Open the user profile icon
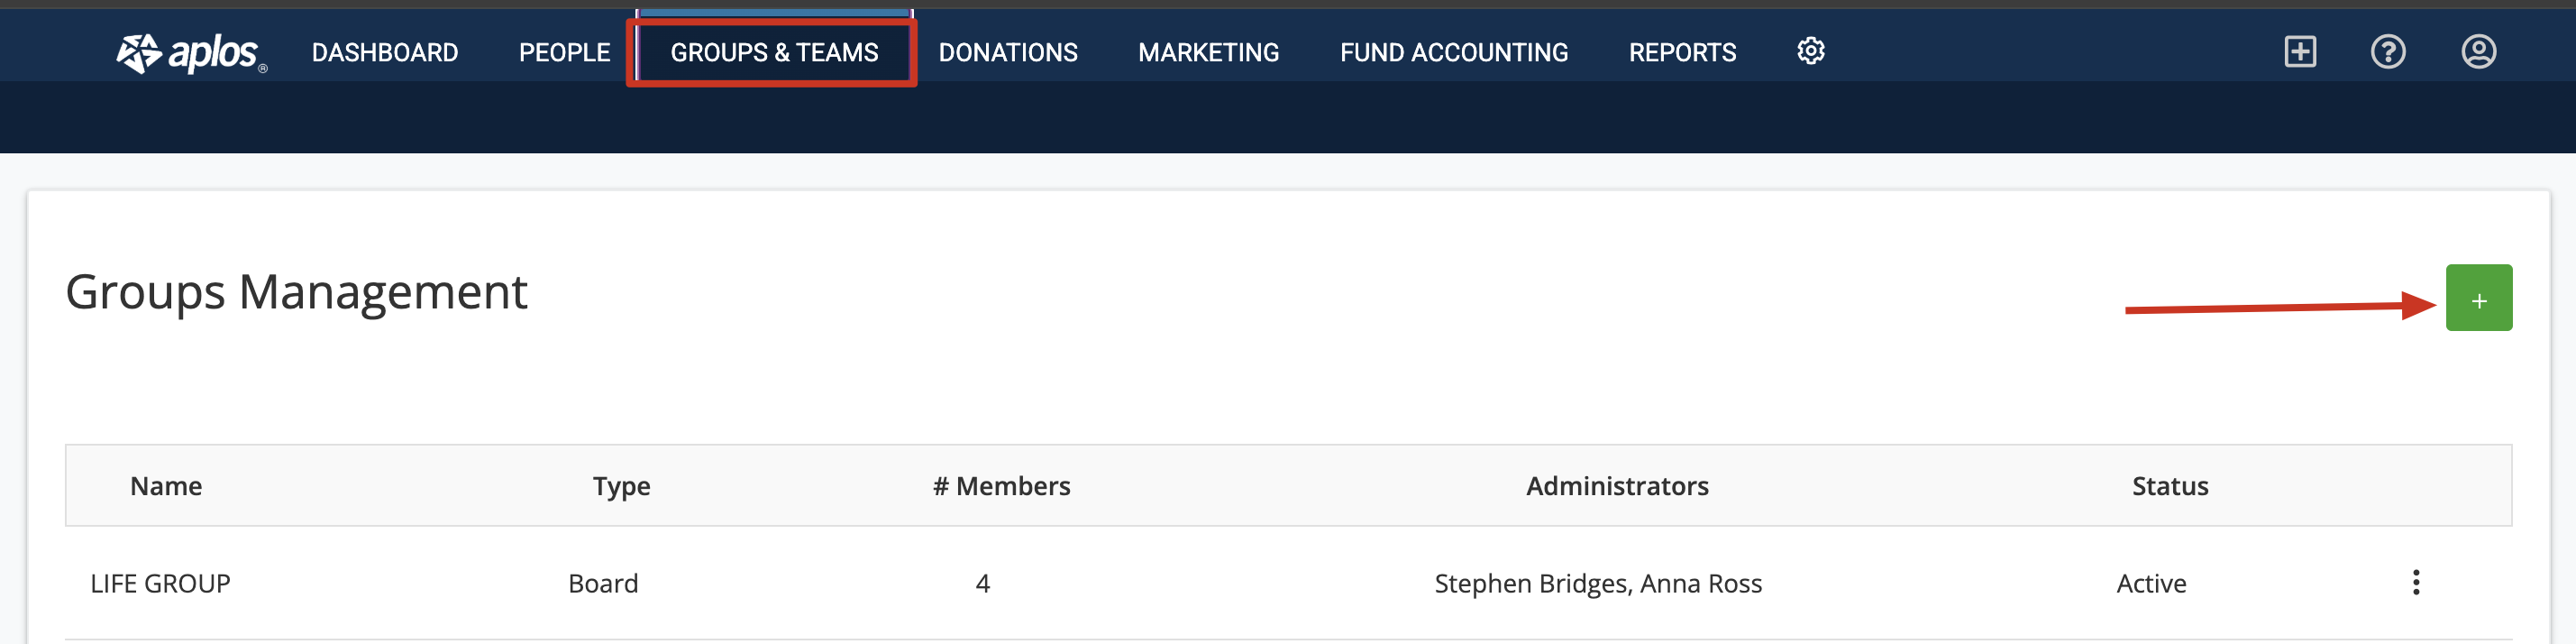 pyautogui.click(x=2478, y=51)
